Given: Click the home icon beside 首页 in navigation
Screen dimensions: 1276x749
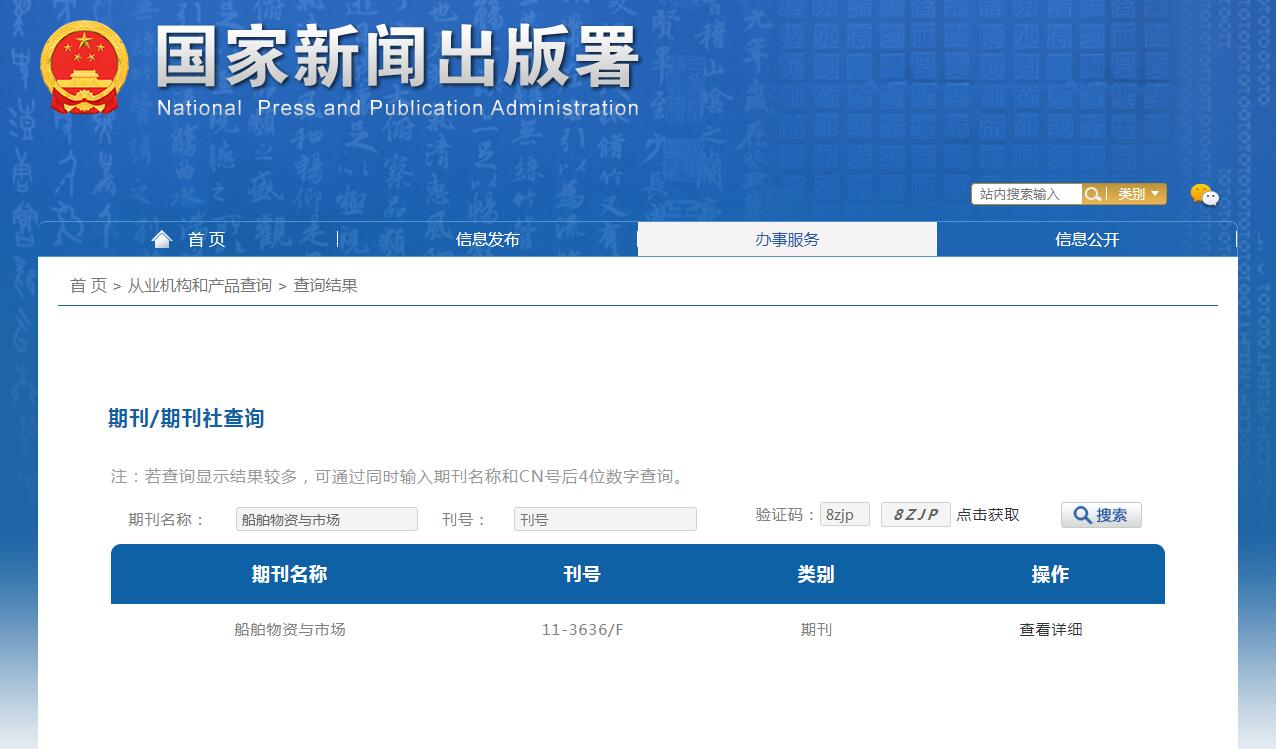Looking at the screenshot, I should coord(161,237).
